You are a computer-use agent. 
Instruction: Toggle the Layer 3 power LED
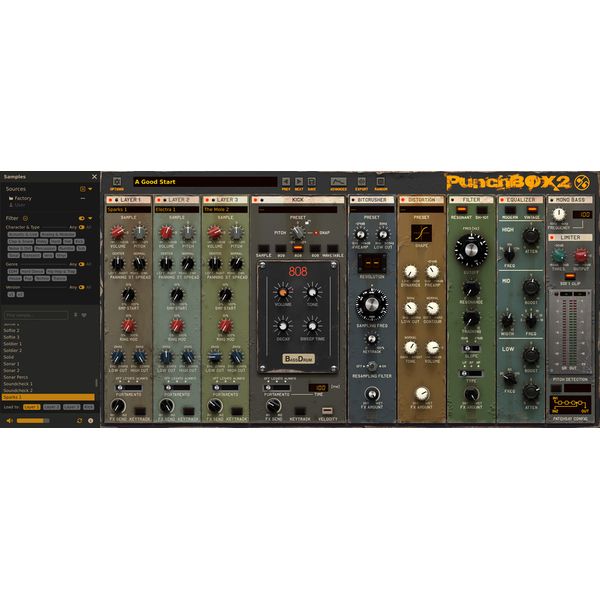(x=207, y=200)
